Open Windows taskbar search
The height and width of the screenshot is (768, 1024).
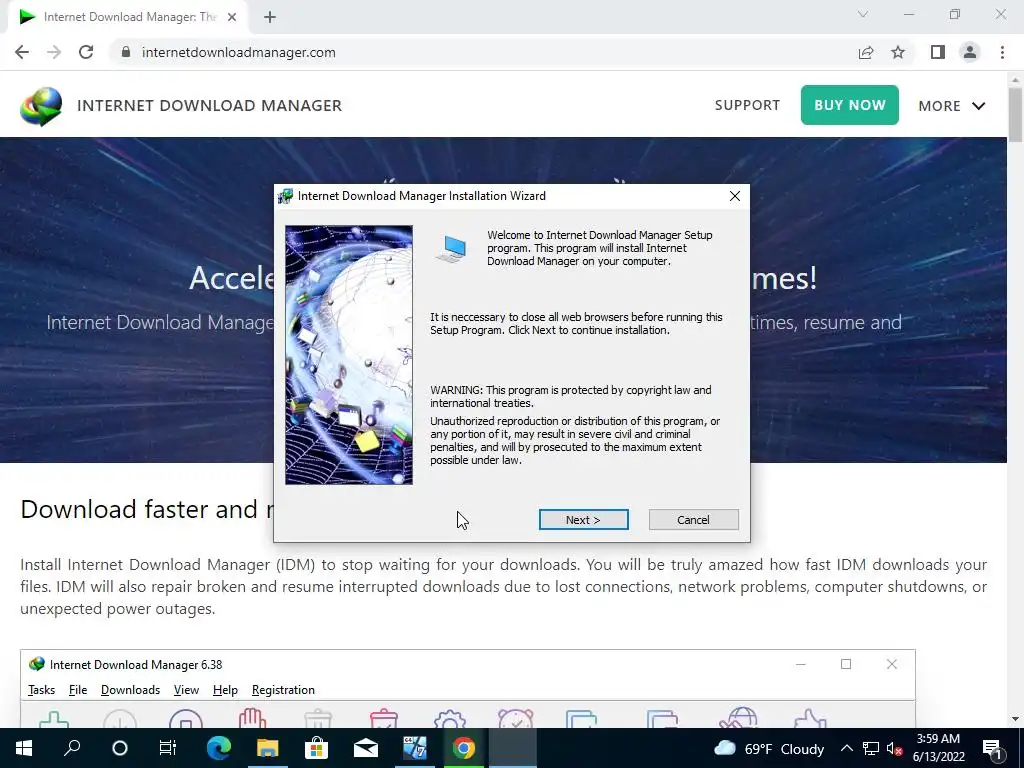[72, 748]
